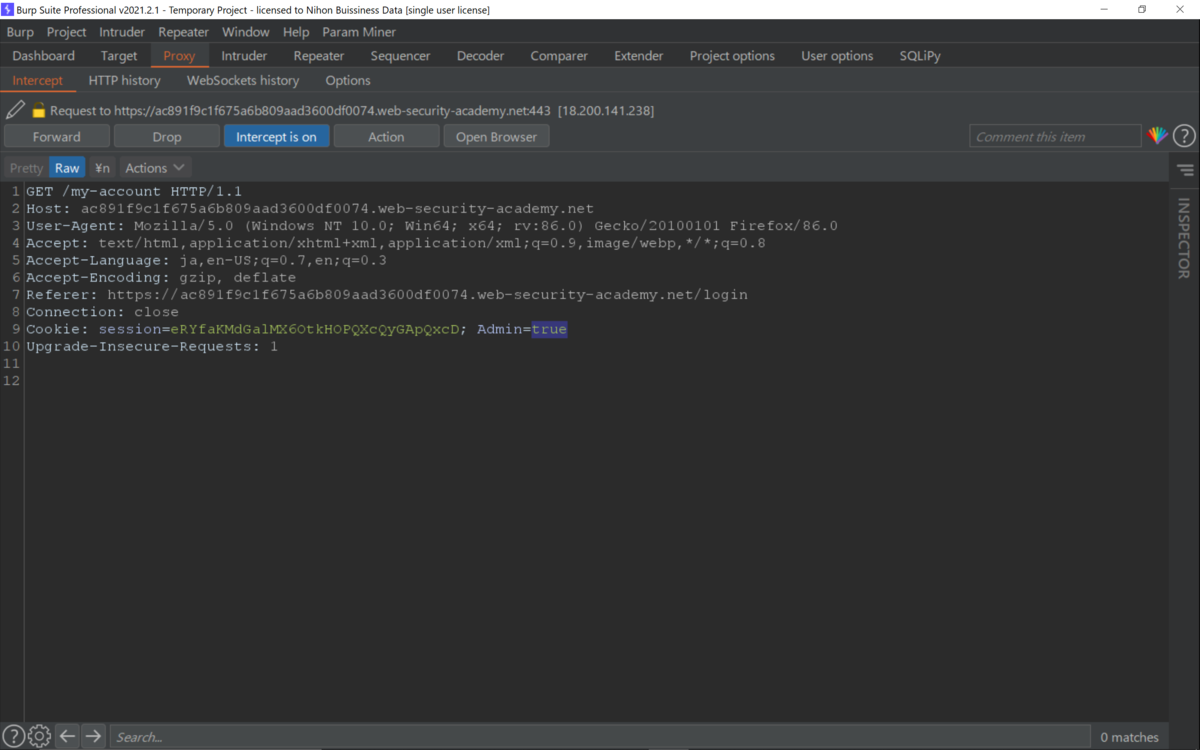Toggle the Intercept is on button
This screenshot has height=750, width=1200.
coord(276,137)
